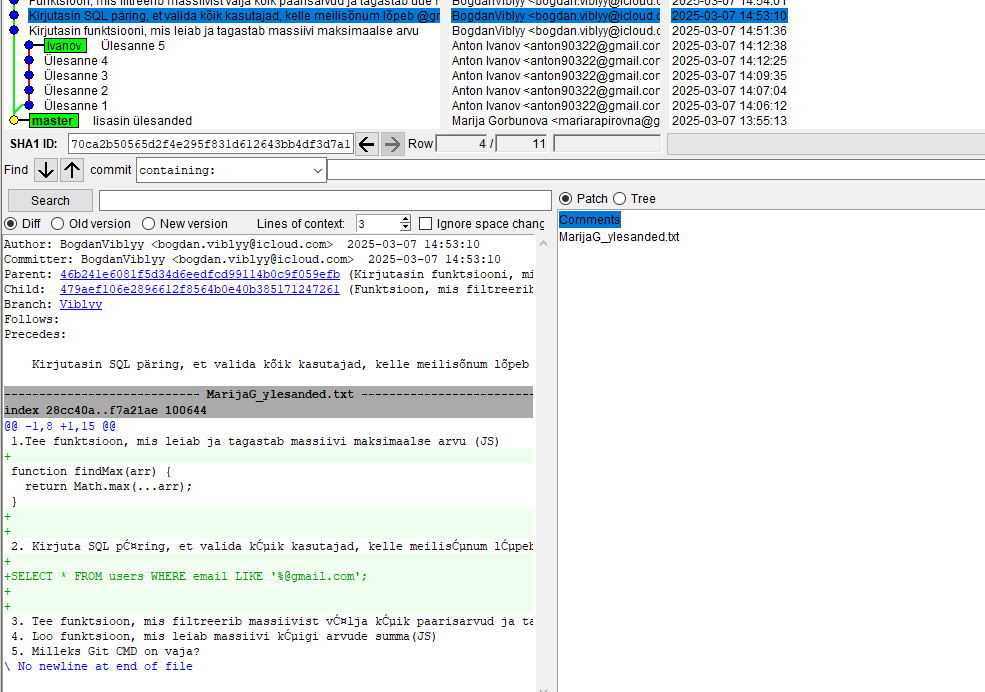Select the green master branch label

(x=53, y=121)
